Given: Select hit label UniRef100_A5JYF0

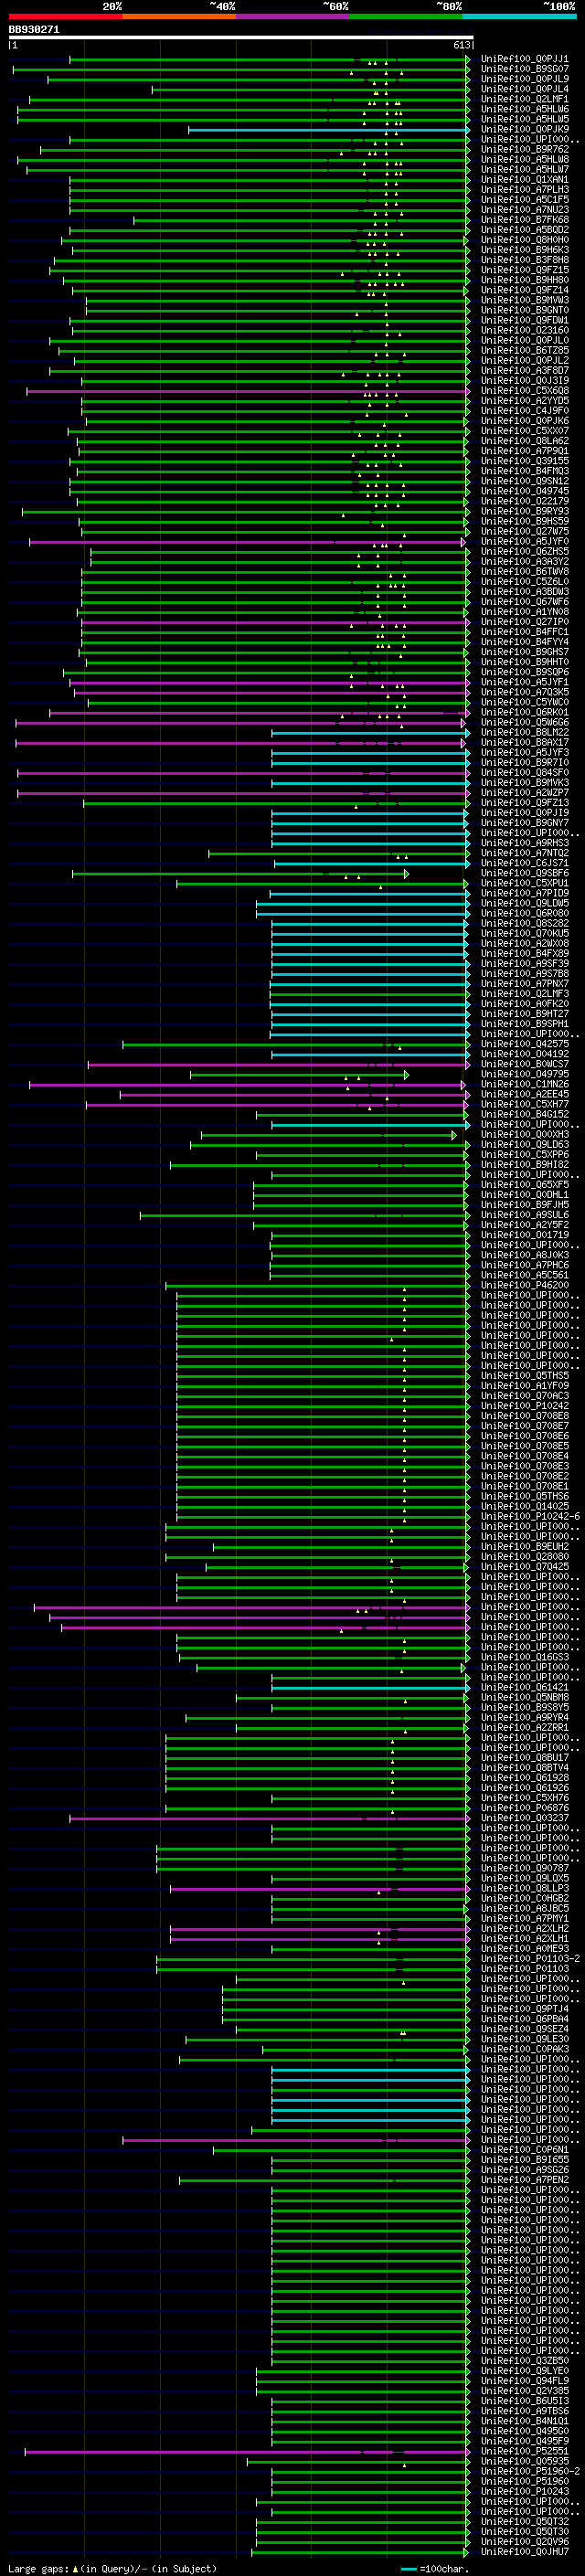Looking at the screenshot, I should pyautogui.click(x=524, y=542).
